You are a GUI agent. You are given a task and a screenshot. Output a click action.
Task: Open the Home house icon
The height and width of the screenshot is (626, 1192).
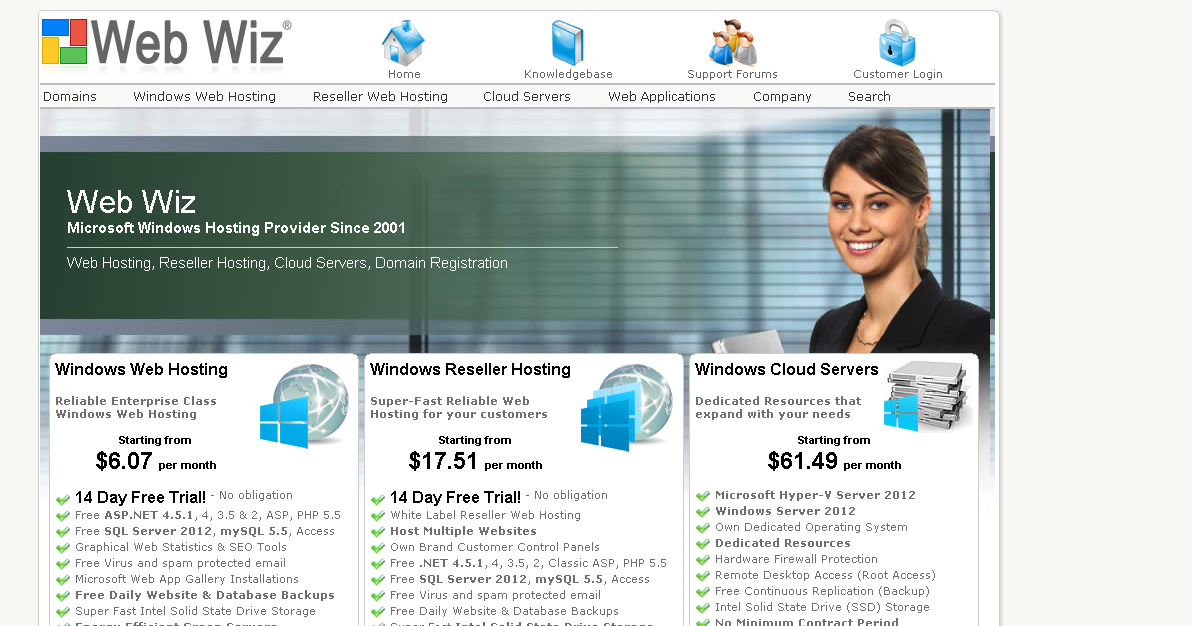403,43
